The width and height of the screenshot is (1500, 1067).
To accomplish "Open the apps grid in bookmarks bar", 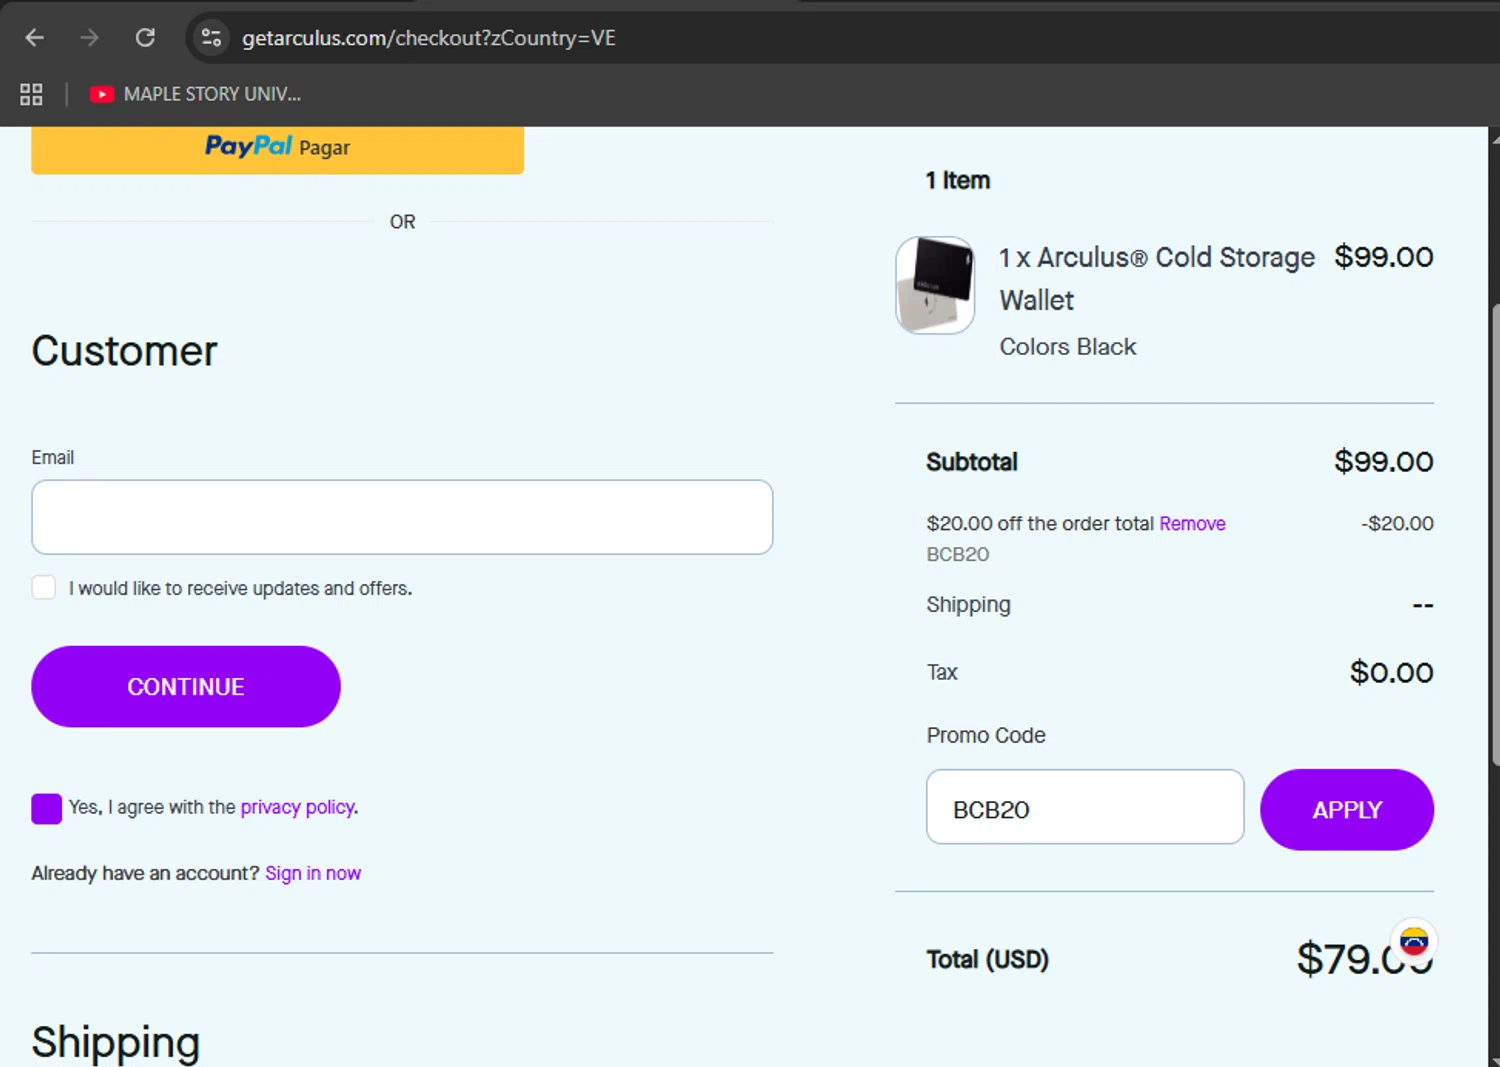I will (31, 94).
